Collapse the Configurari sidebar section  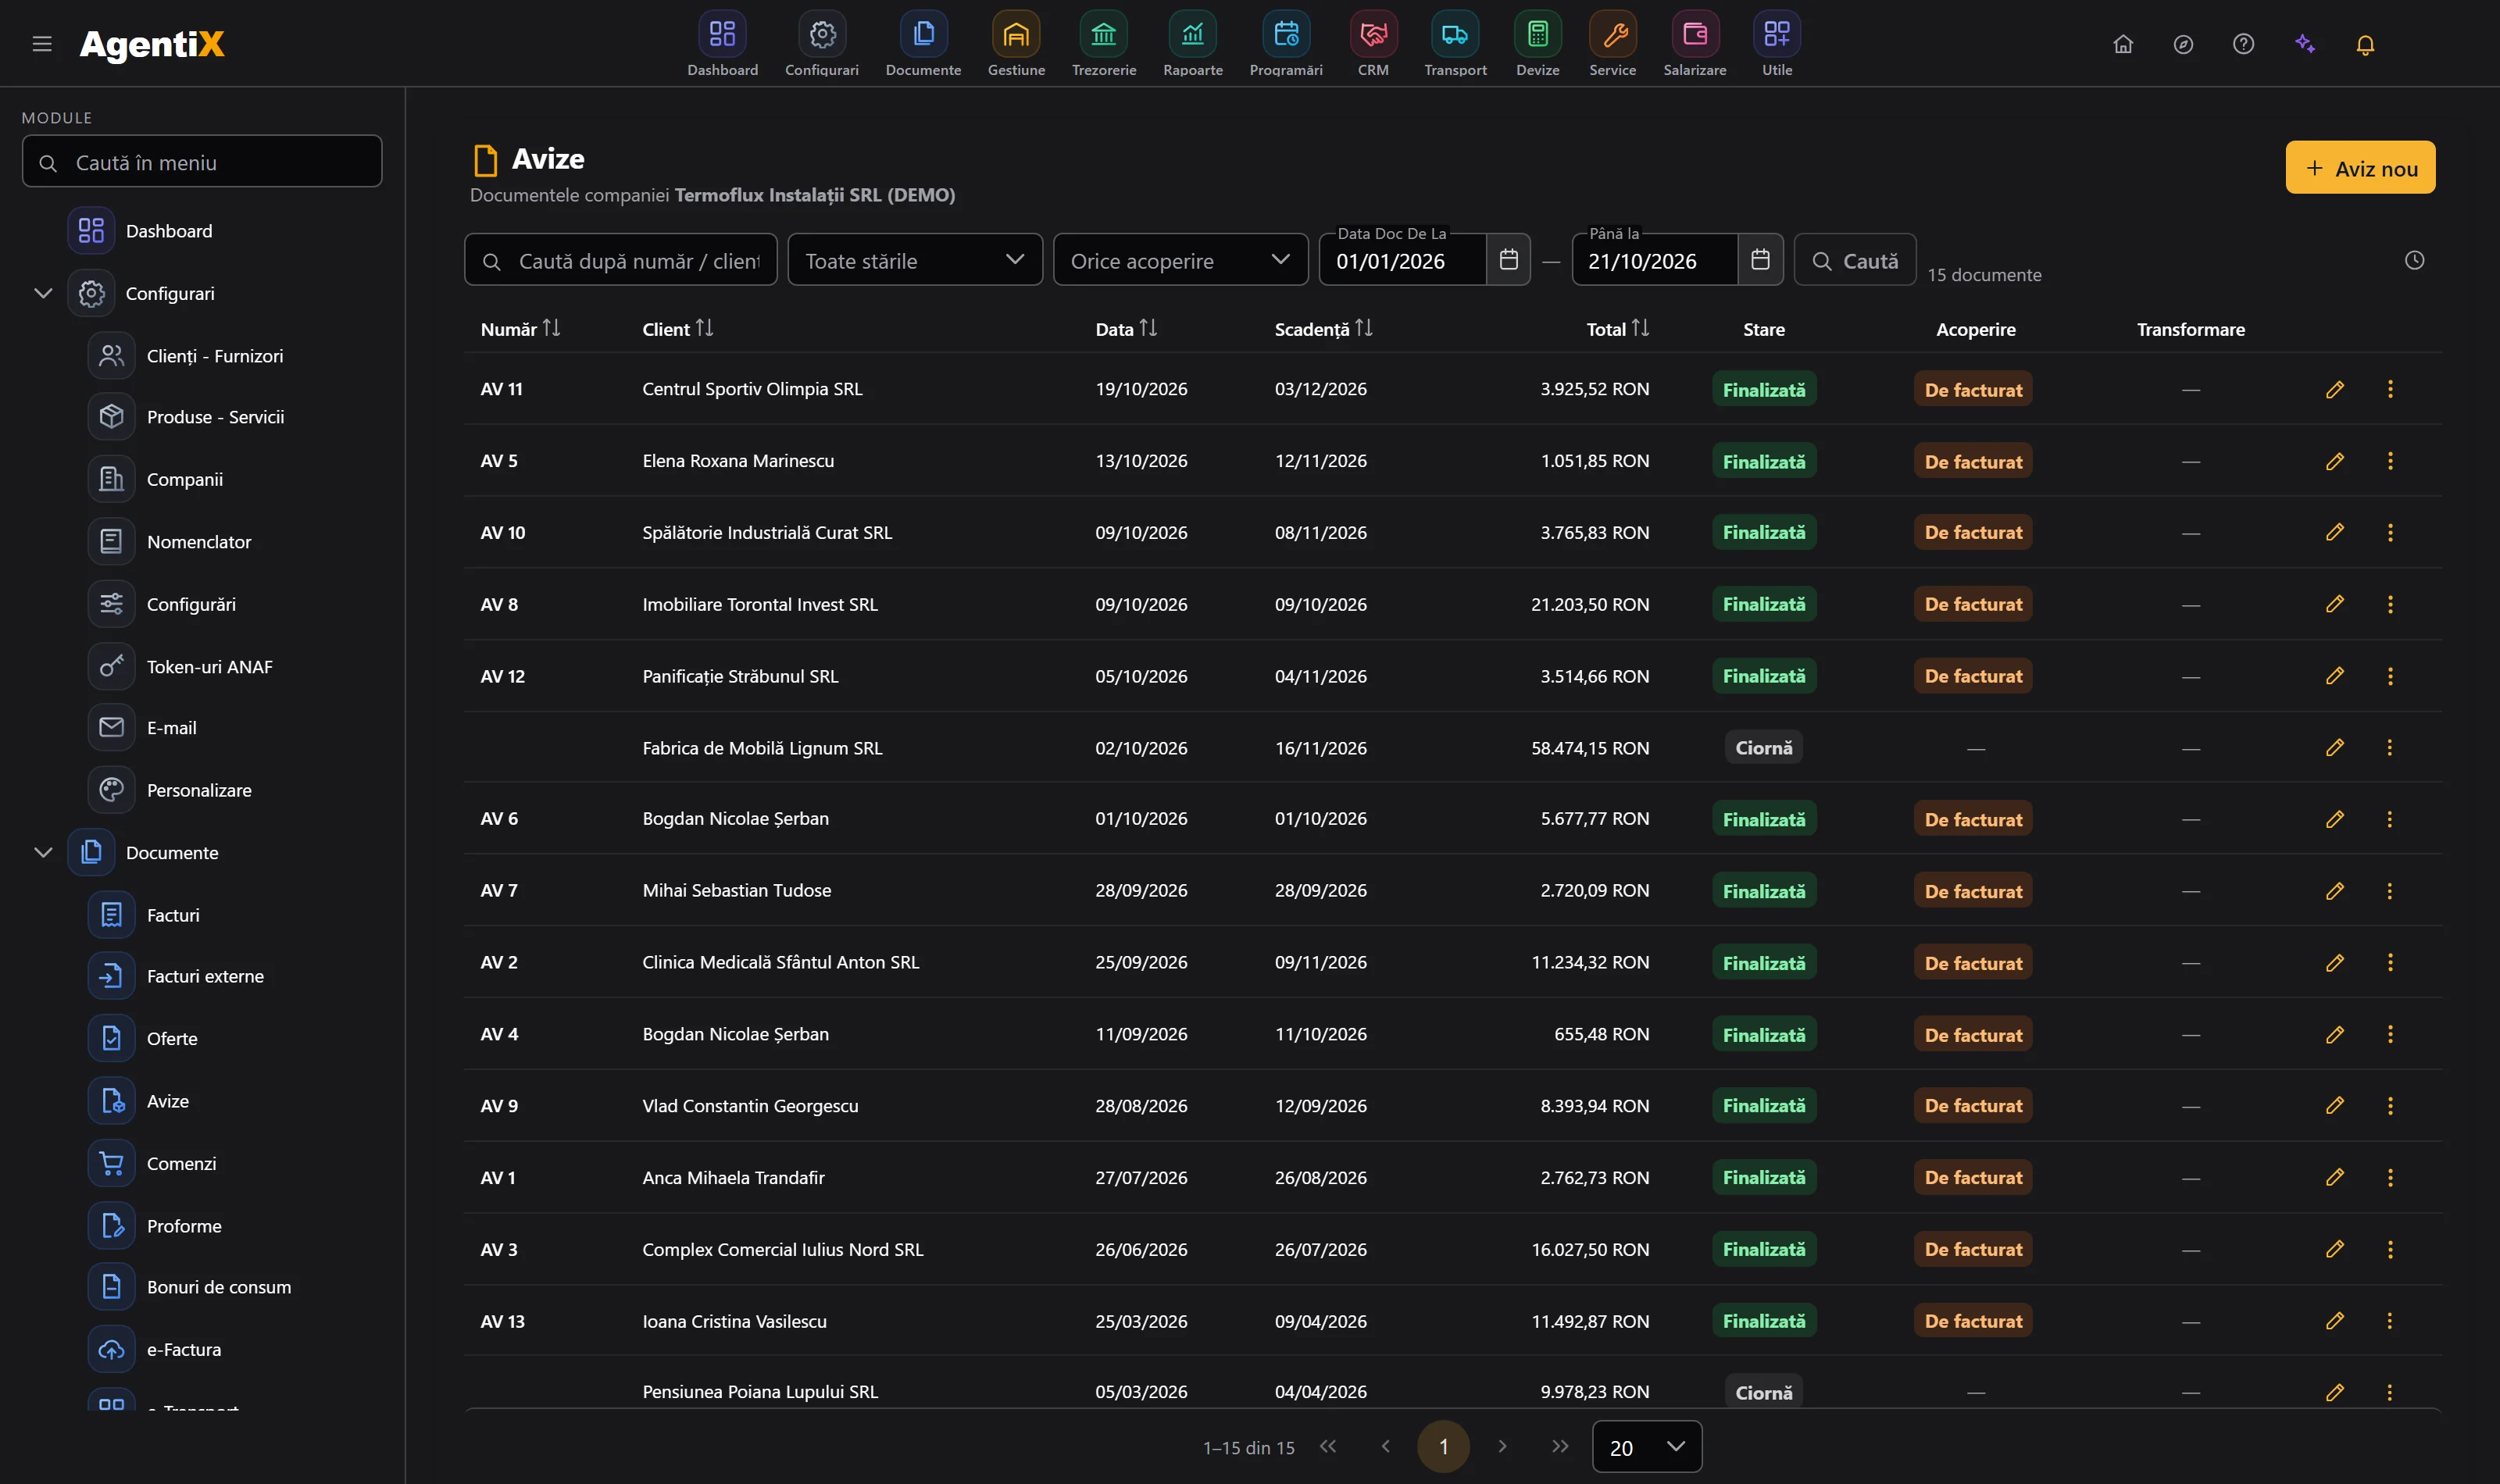(x=43, y=293)
